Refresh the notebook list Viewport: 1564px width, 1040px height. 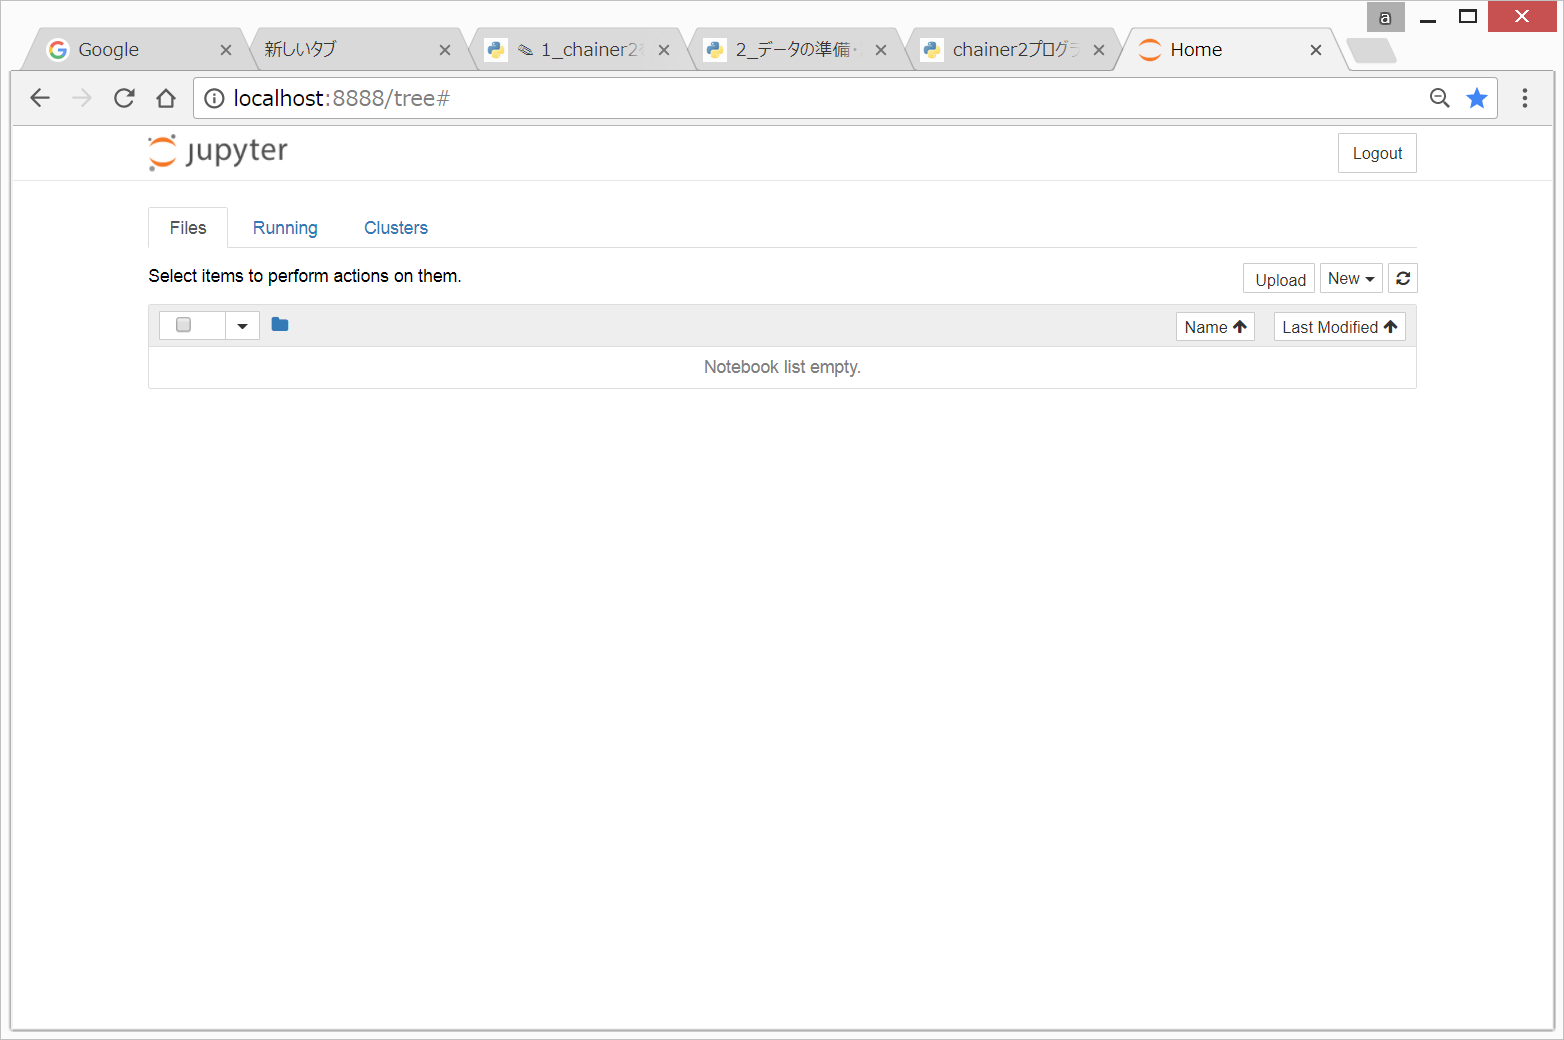[x=1402, y=279]
